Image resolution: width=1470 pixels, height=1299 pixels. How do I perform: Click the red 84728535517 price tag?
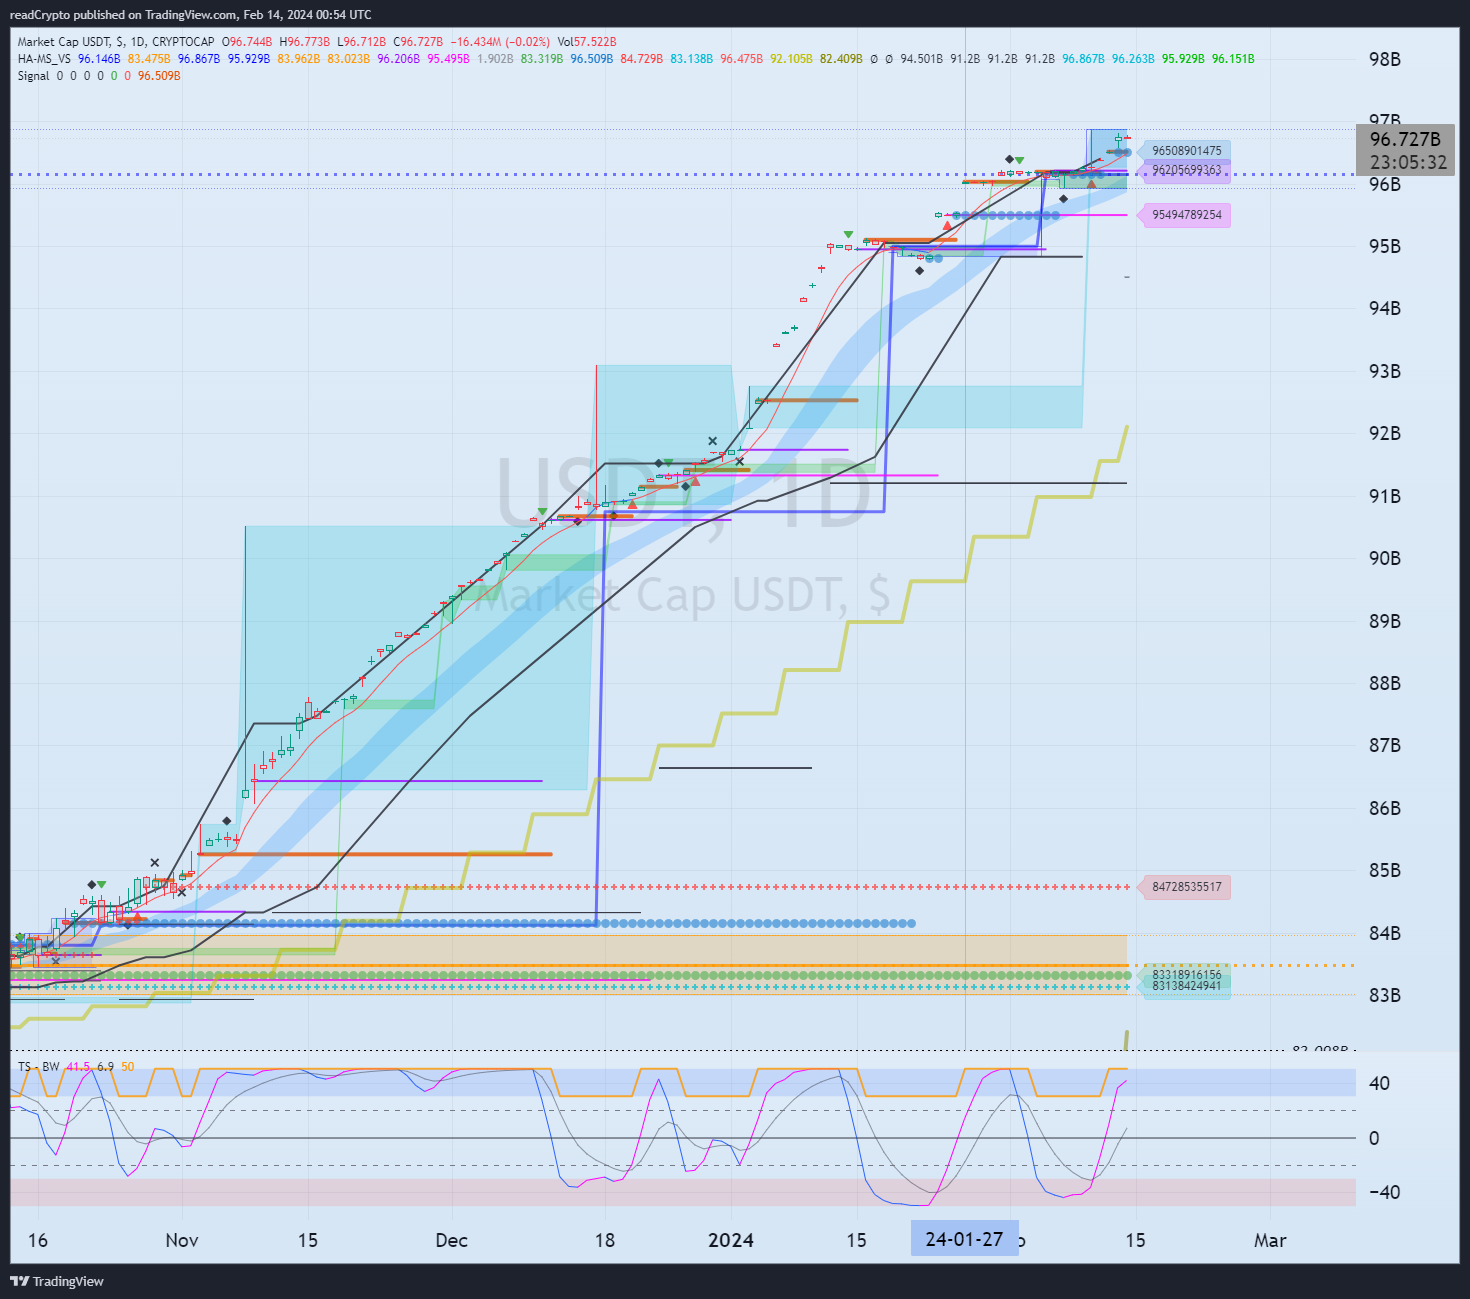click(1186, 887)
